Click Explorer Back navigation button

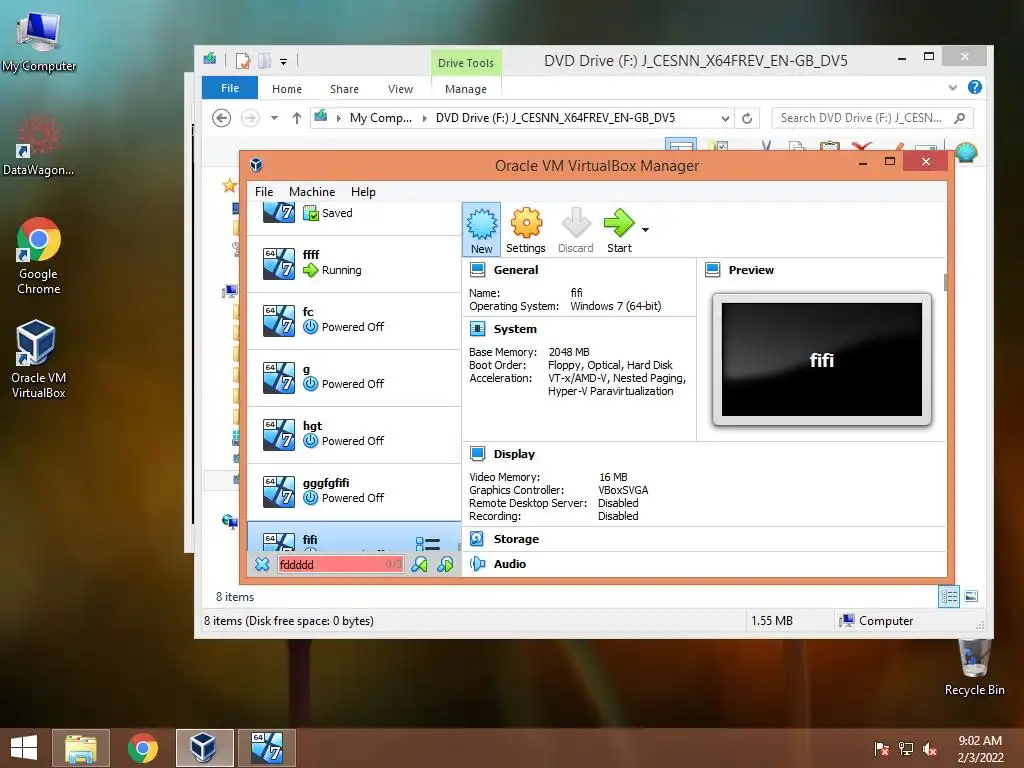[221, 118]
